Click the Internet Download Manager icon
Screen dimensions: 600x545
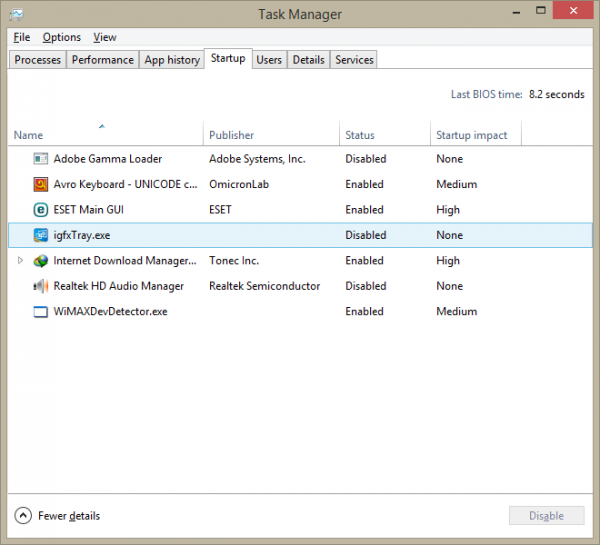tap(41, 261)
